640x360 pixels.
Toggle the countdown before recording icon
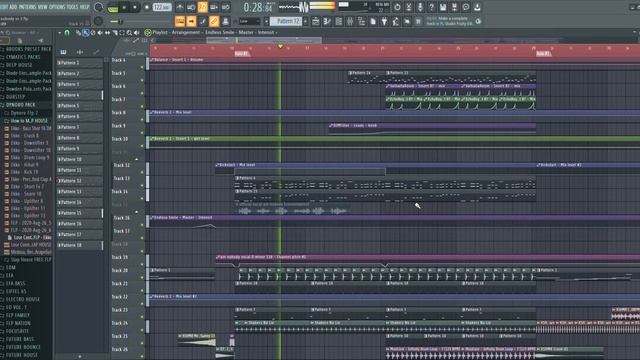(202, 7)
